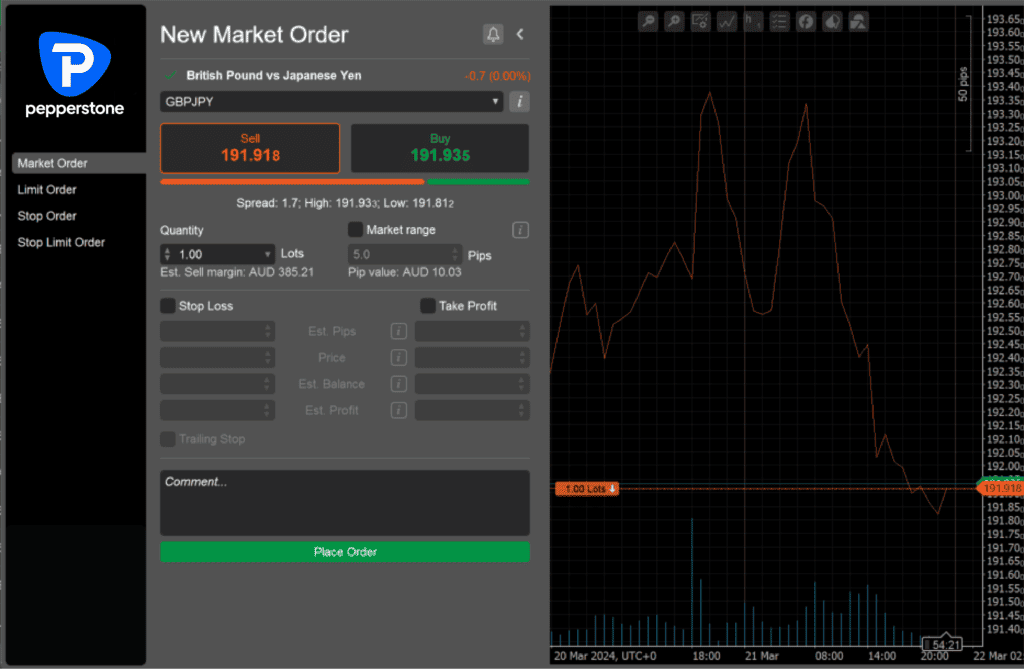Screen dimensions: 1024x669
Task: Enable the Stop Loss checkbox
Action: [x=166, y=306]
